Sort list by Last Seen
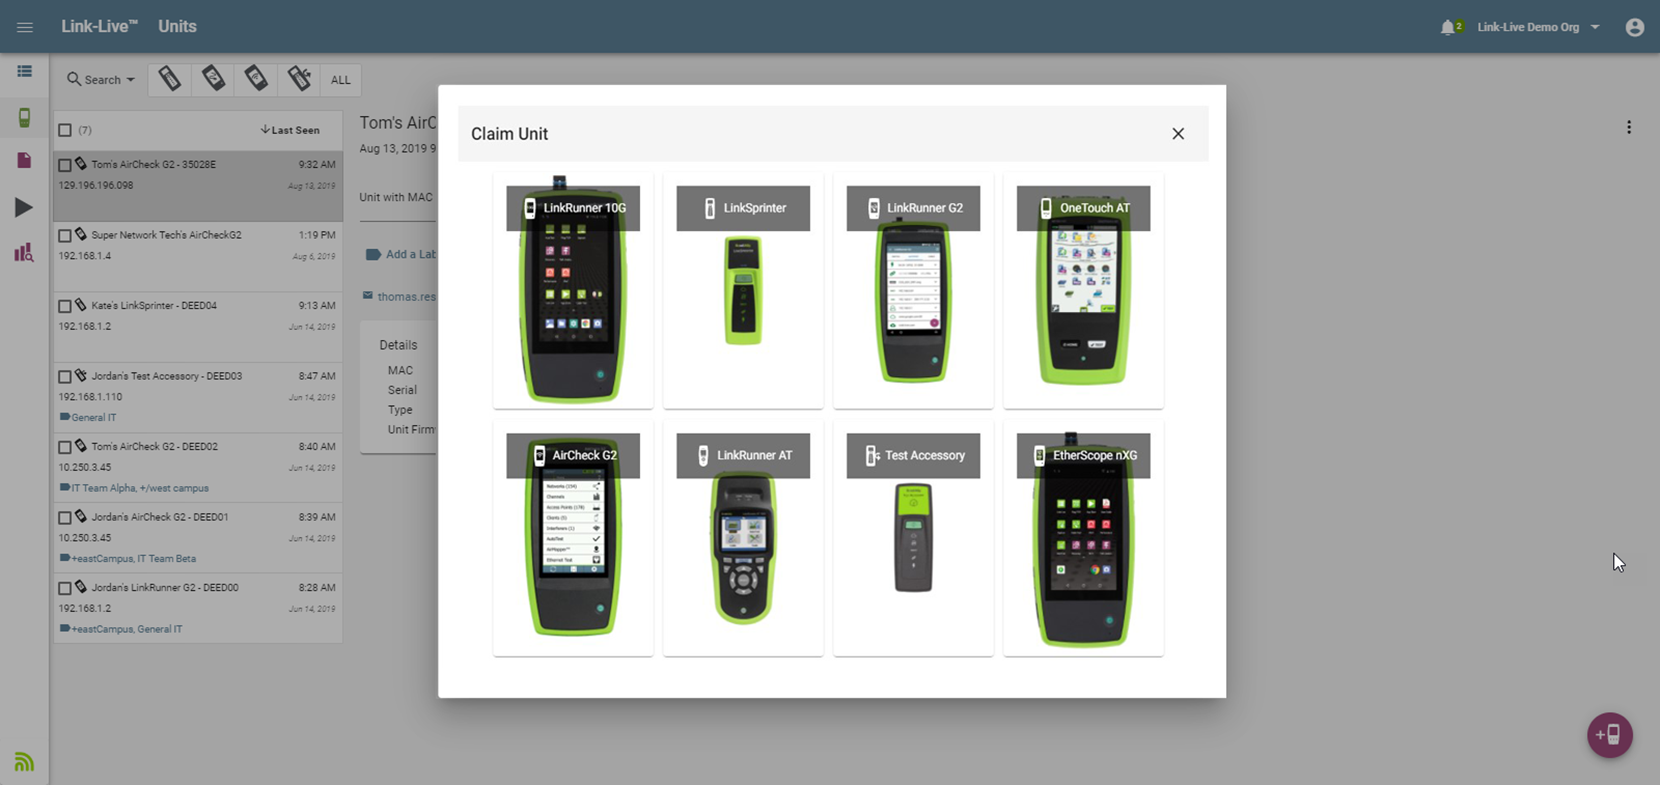 click(290, 130)
